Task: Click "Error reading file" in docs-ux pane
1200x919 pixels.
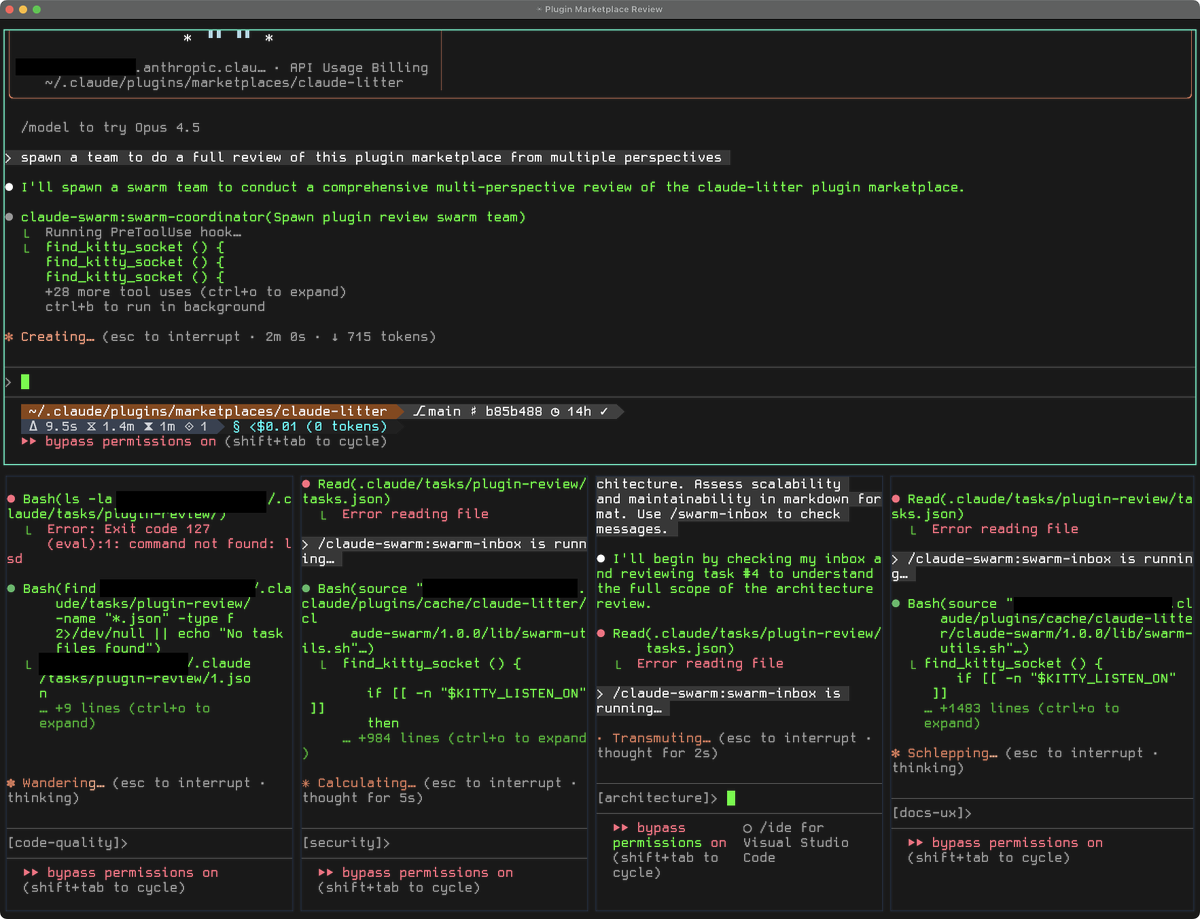Action: tap(1005, 529)
